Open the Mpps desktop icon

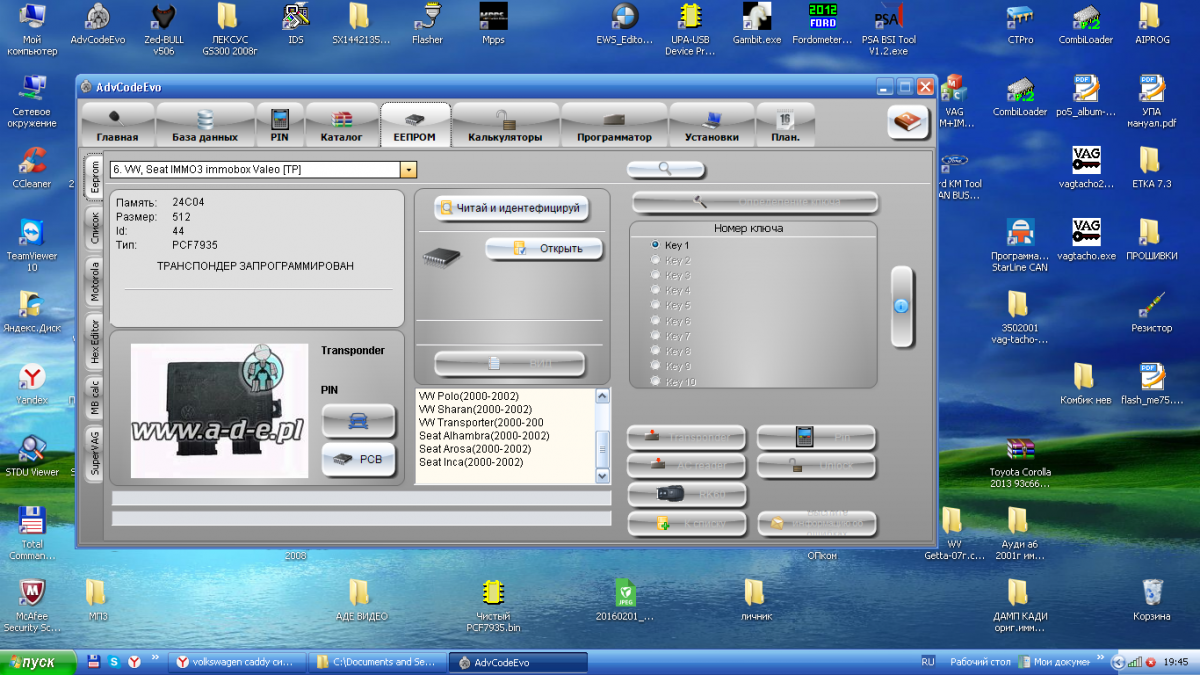[493, 25]
